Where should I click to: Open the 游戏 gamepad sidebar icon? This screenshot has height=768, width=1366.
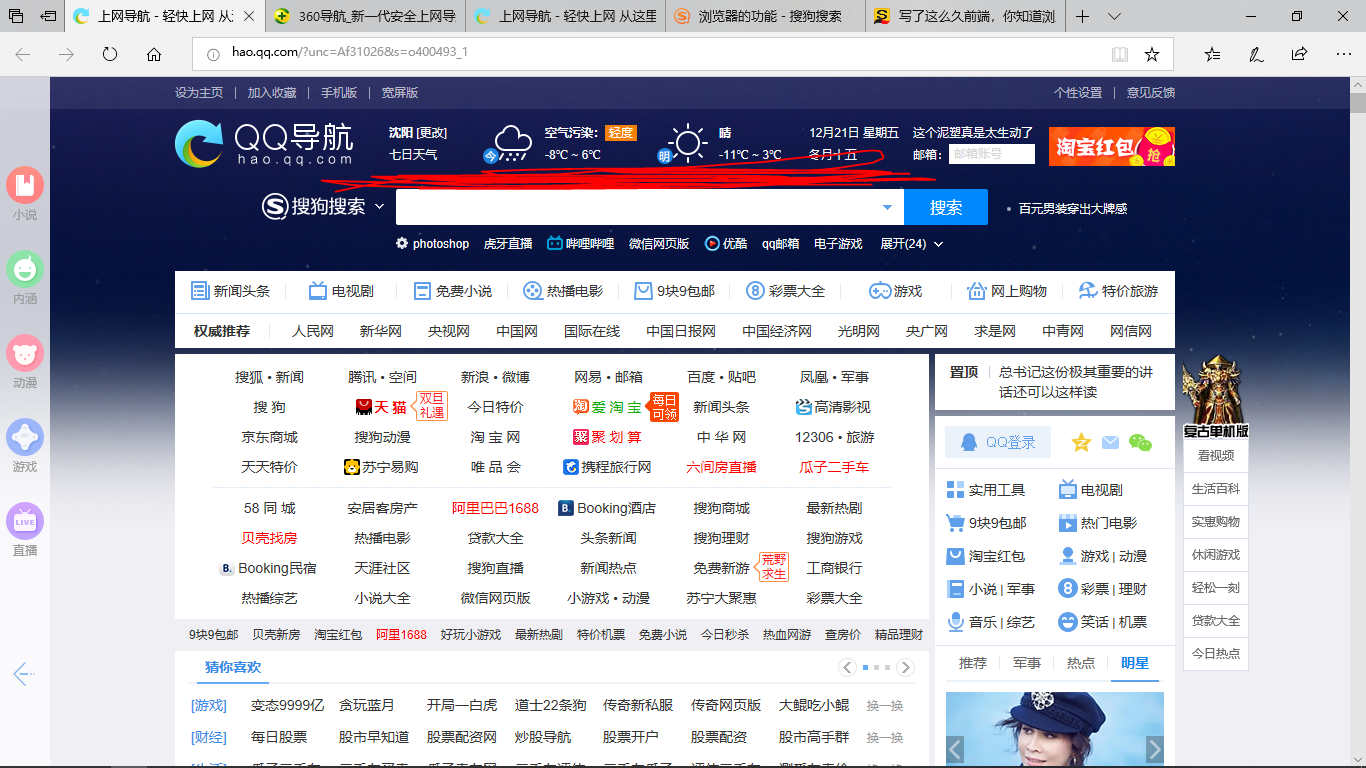25,437
